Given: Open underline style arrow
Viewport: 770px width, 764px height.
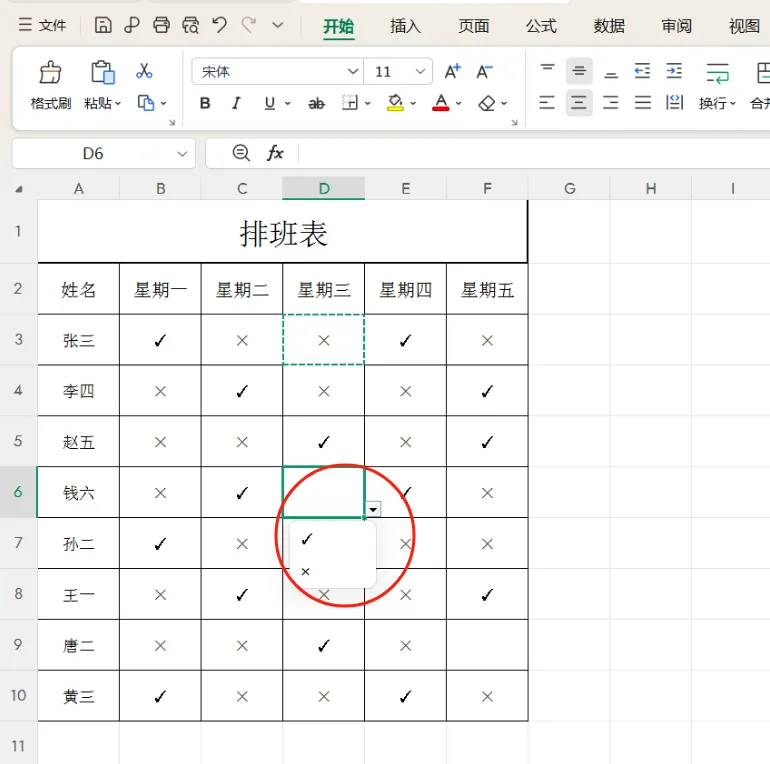Looking at the screenshot, I should (288, 104).
